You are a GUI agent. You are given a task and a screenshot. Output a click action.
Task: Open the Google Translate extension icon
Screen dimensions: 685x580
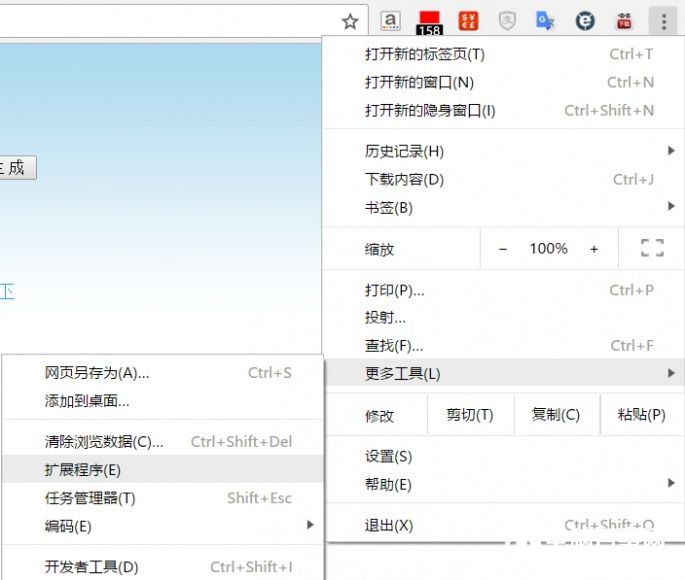tap(545, 21)
